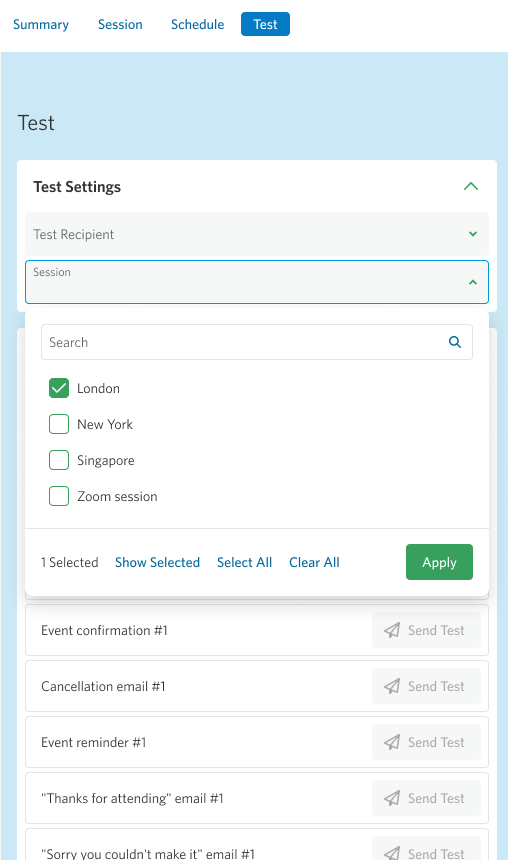
Task: Open the Schedule tab
Action: (x=197, y=25)
